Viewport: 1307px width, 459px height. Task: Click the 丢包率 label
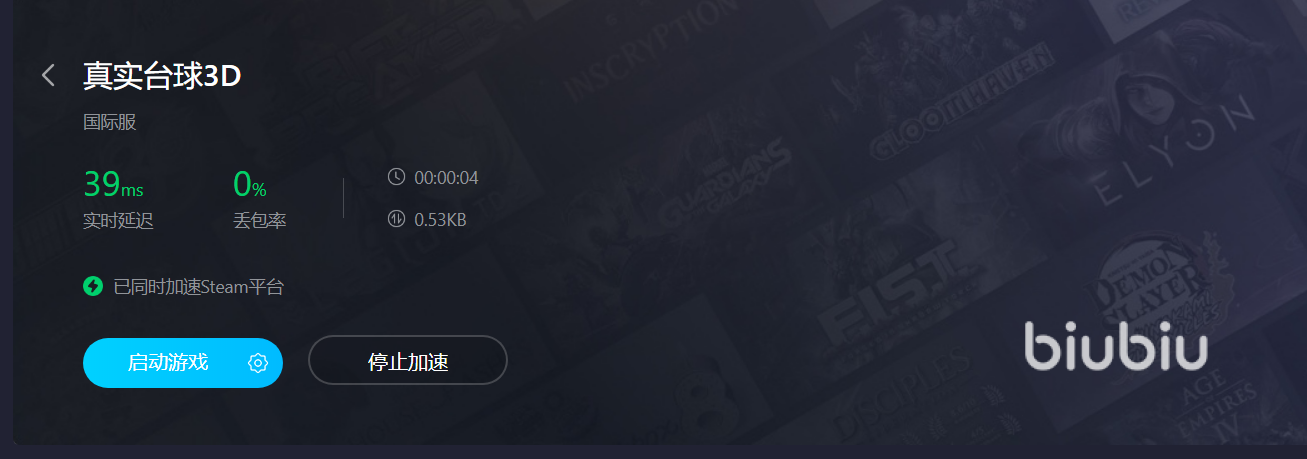pos(259,221)
